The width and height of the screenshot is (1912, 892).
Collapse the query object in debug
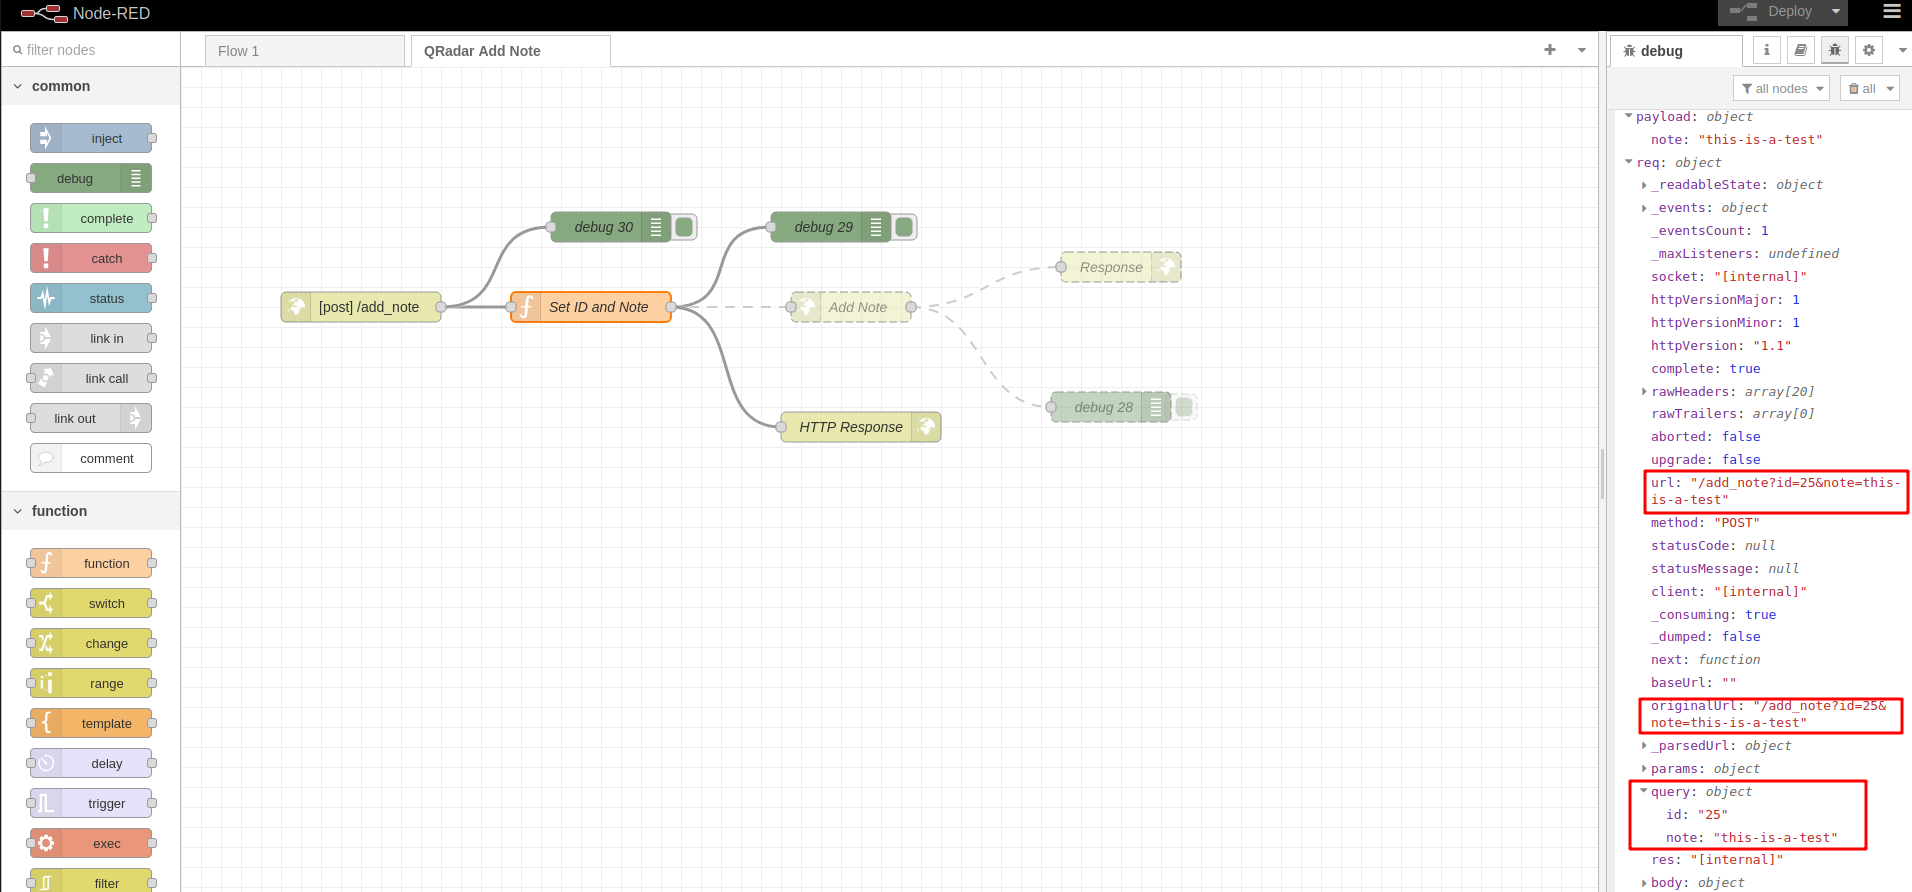pos(1644,791)
